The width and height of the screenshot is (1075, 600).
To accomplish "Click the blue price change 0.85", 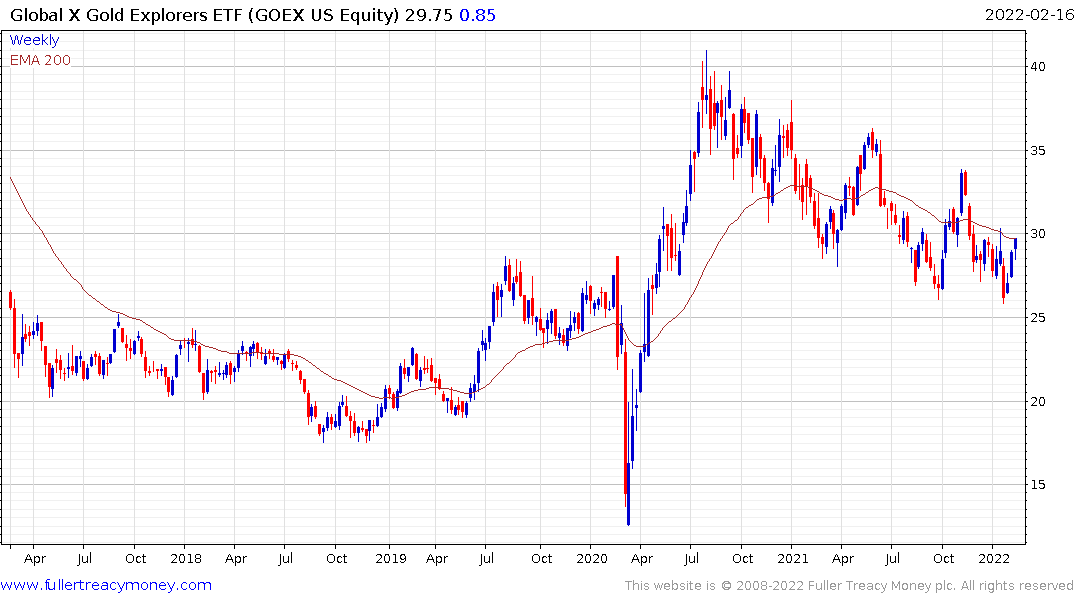I will pos(477,15).
